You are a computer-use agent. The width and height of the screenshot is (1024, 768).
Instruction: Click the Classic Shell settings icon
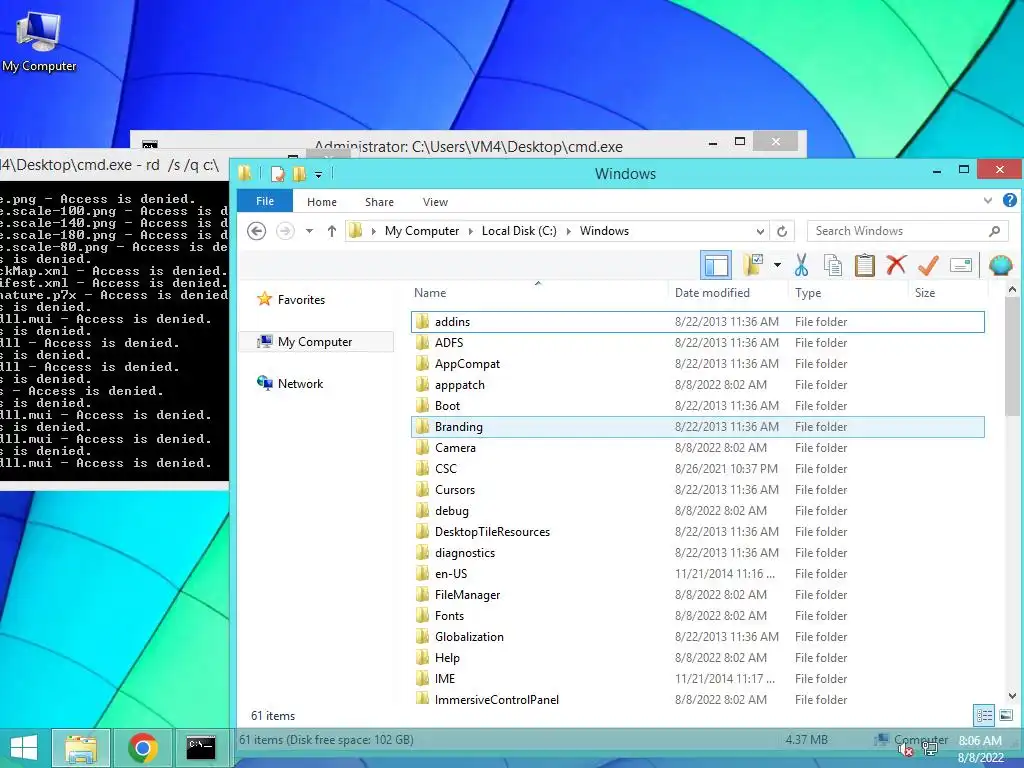(1000, 265)
